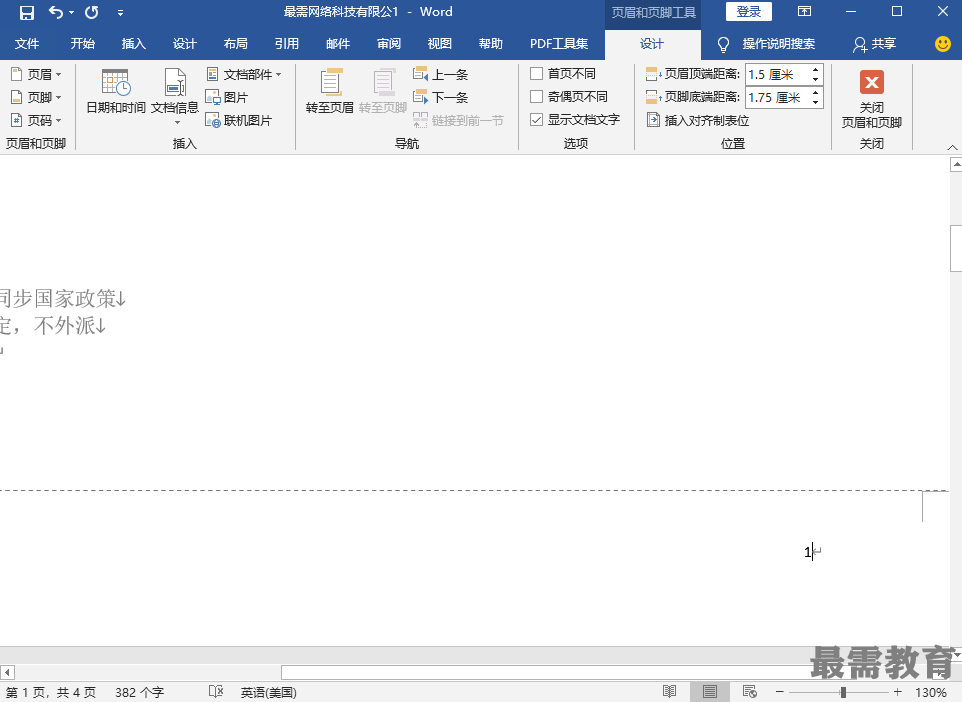The width and height of the screenshot is (962, 702).
Task: Click the Save icon in quick access toolbar
Action: (x=27, y=12)
